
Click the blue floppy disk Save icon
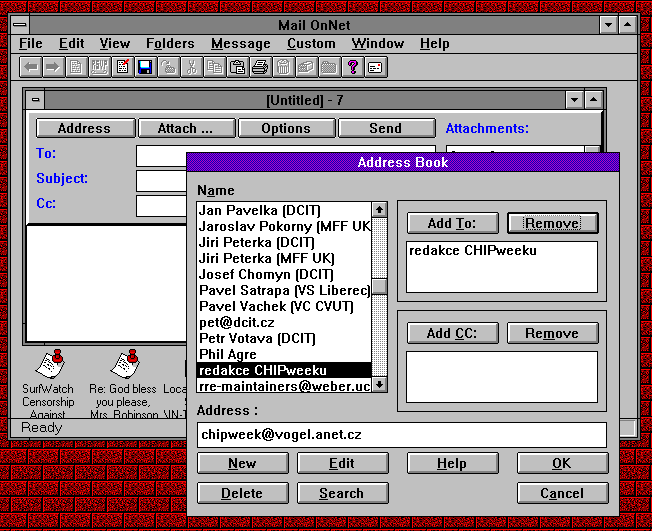pos(145,67)
